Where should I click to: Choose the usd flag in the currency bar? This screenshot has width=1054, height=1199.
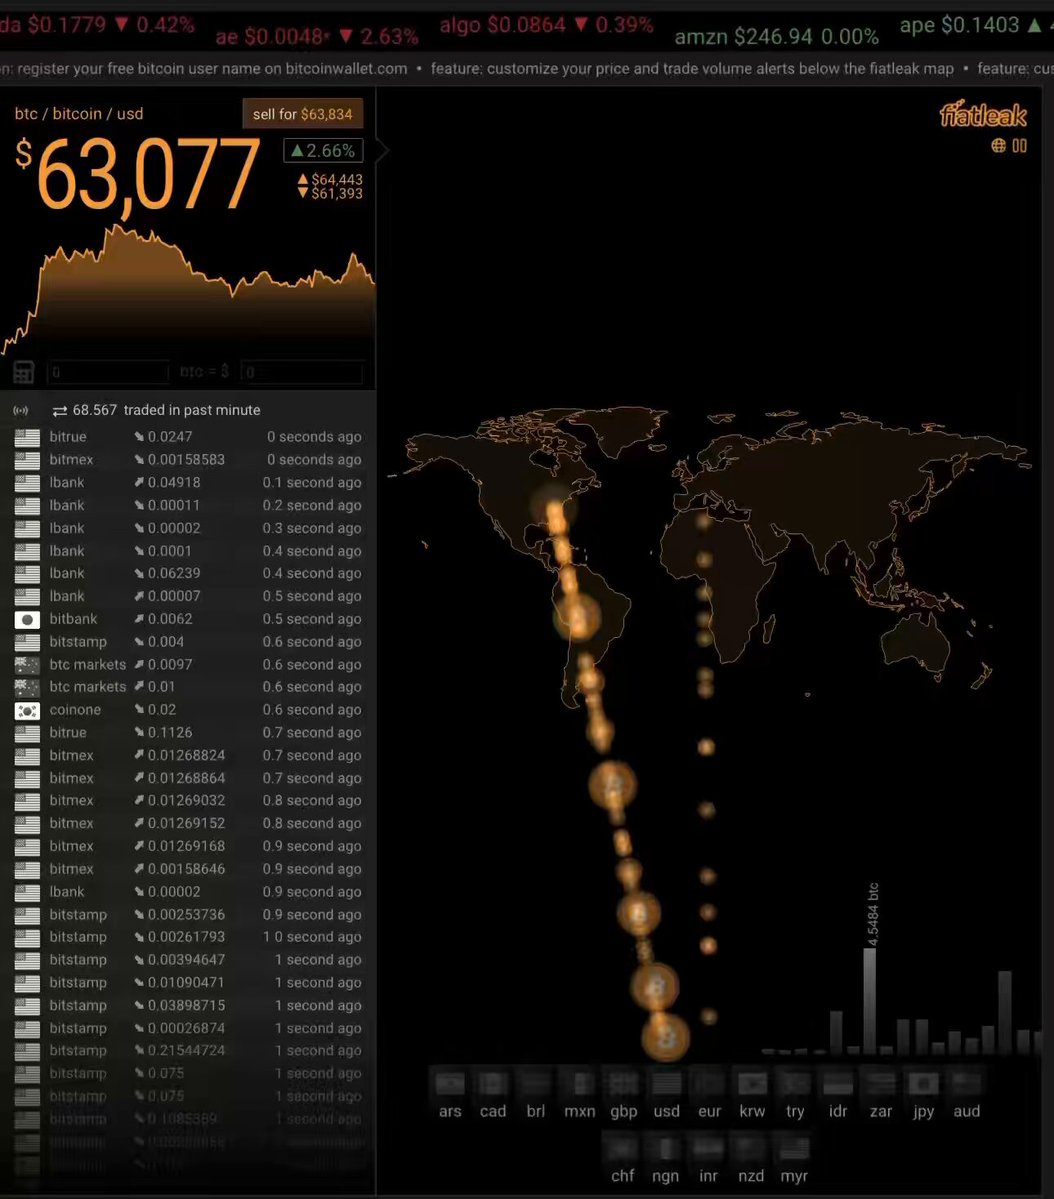tap(666, 1084)
